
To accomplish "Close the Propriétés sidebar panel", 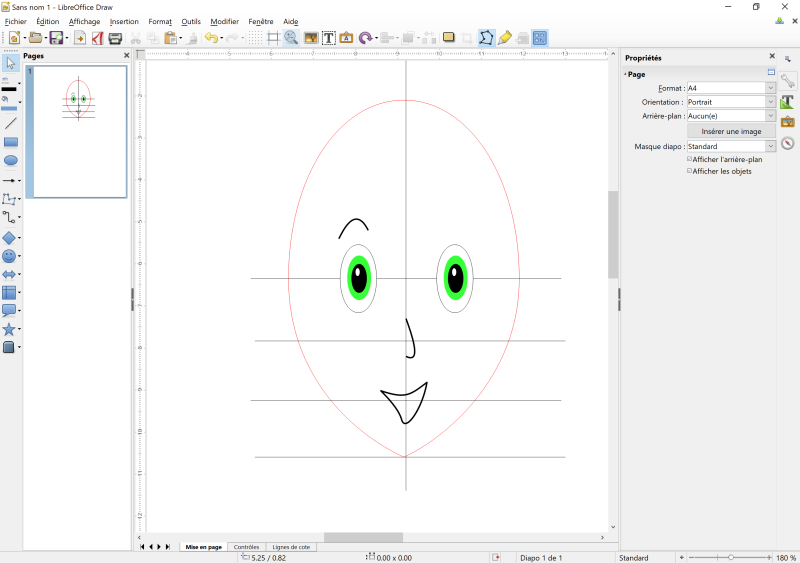I will [x=772, y=56].
